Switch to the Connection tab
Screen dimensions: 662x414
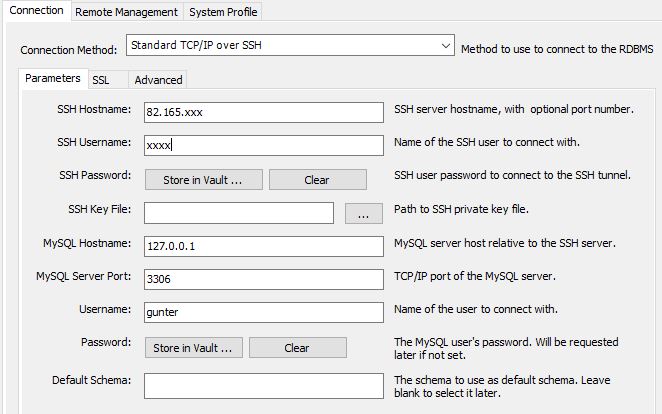coord(36,10)
